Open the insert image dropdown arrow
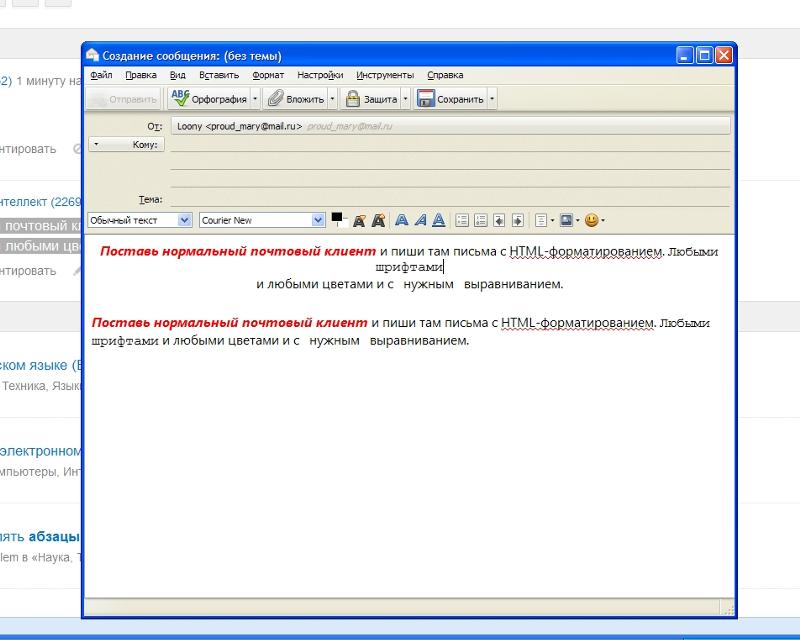The width and height of the screenshot is (800, 640). pyautogui.click(x=578, y=220)
